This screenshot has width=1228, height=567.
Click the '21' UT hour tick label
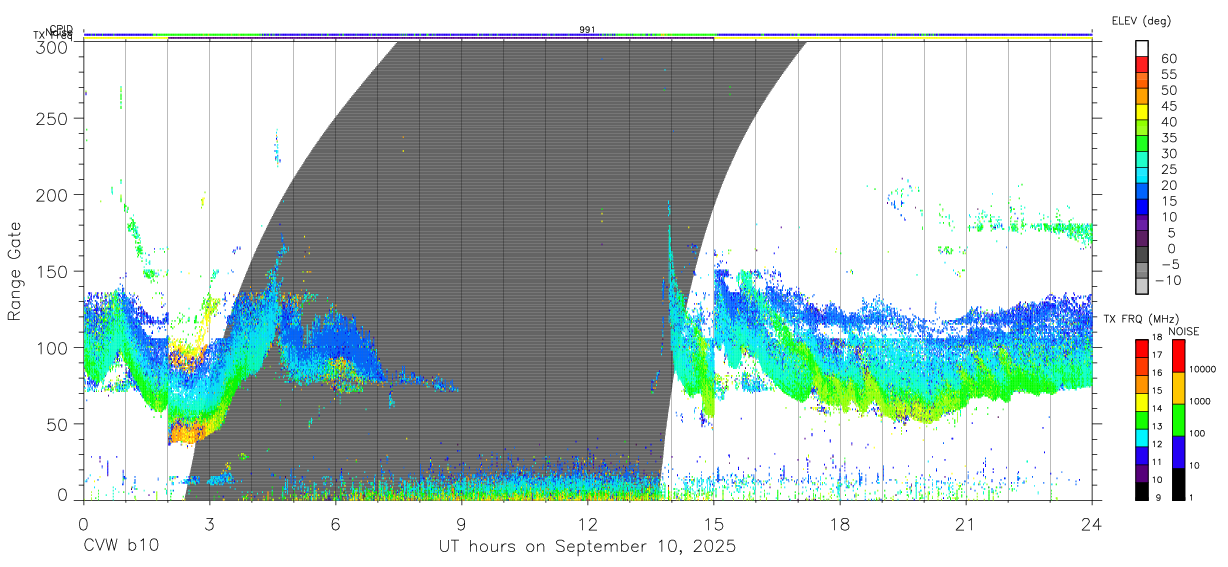[966, 524]
